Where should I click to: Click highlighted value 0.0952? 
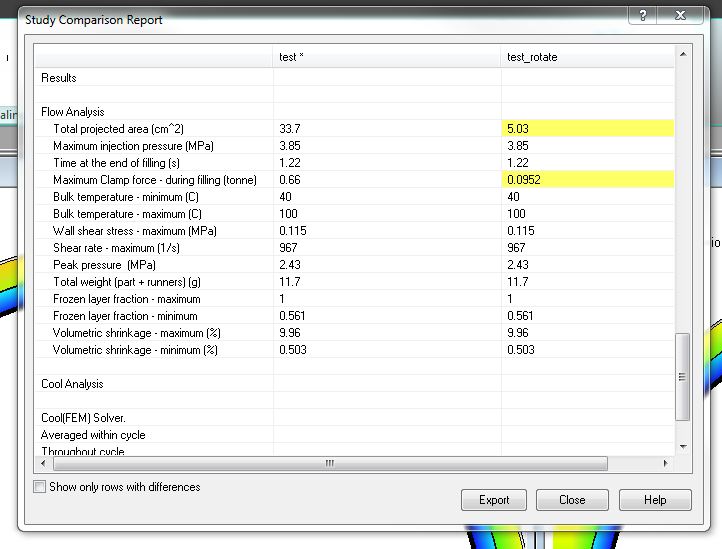588,180
